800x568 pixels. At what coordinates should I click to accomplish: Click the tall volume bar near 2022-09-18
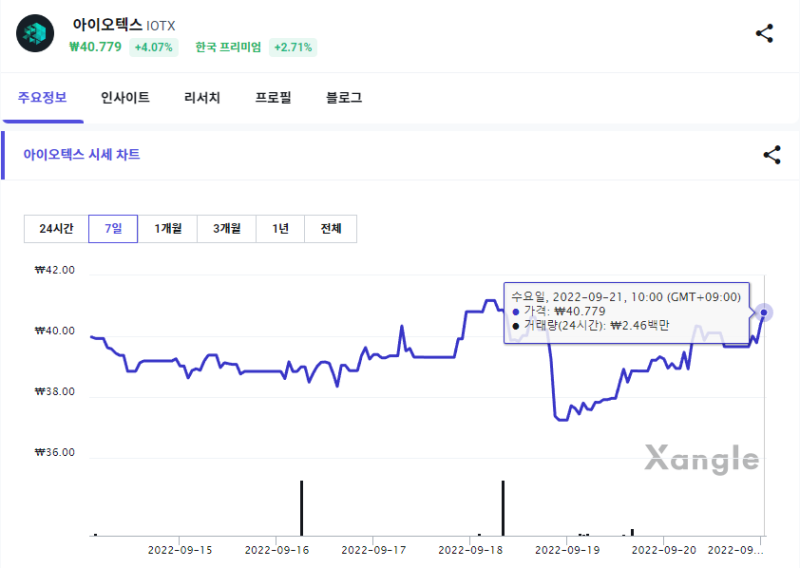tap(503, 508)
